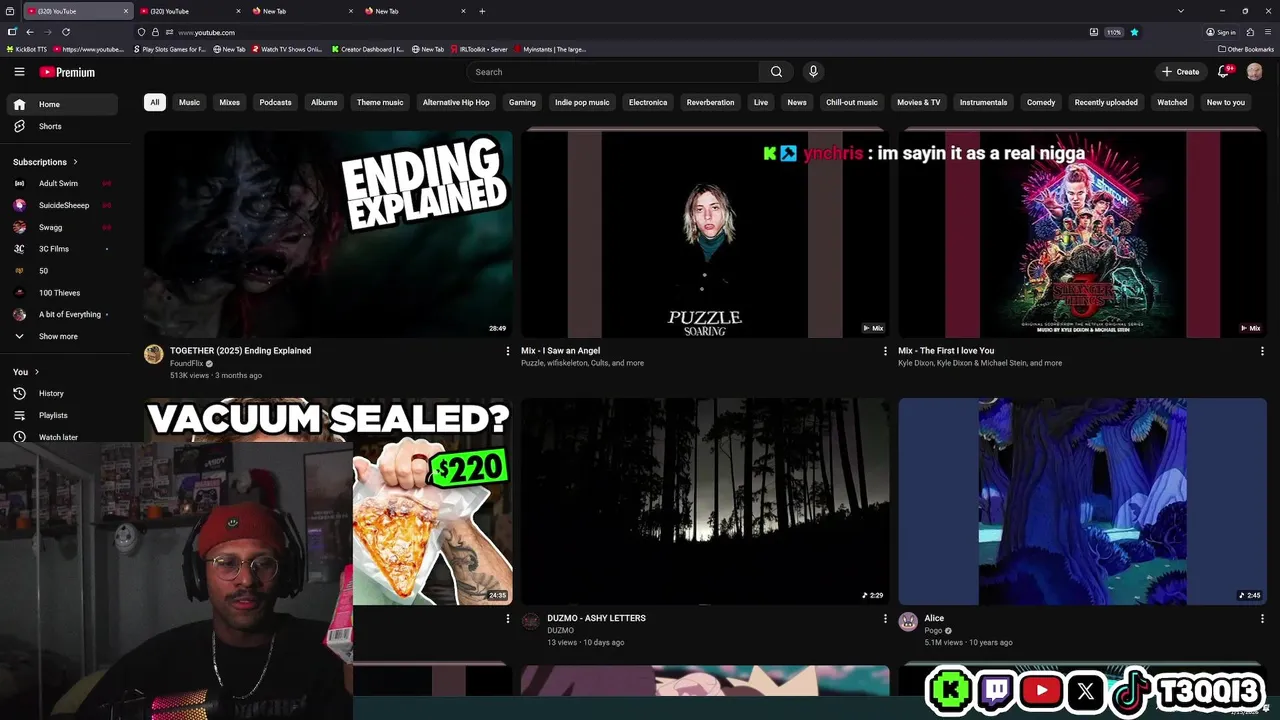Open the list all tabs dropdown arrow

pos(1181,11)
